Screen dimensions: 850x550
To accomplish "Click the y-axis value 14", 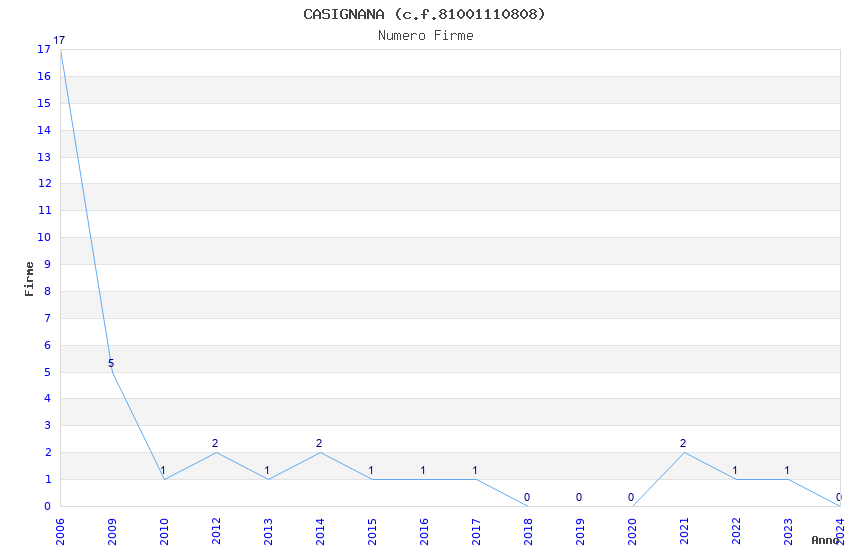I will (44, 130).
